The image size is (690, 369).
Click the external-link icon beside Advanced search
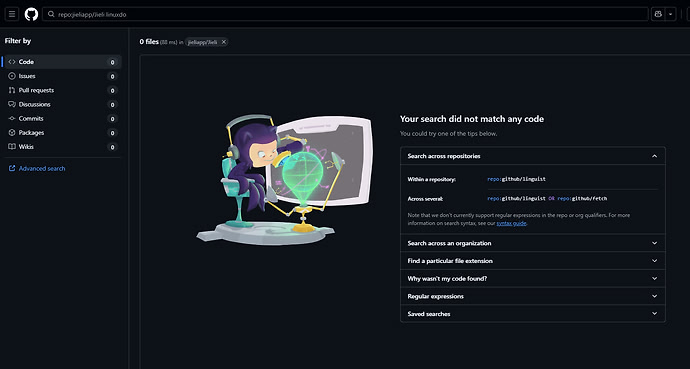point(12,168)
